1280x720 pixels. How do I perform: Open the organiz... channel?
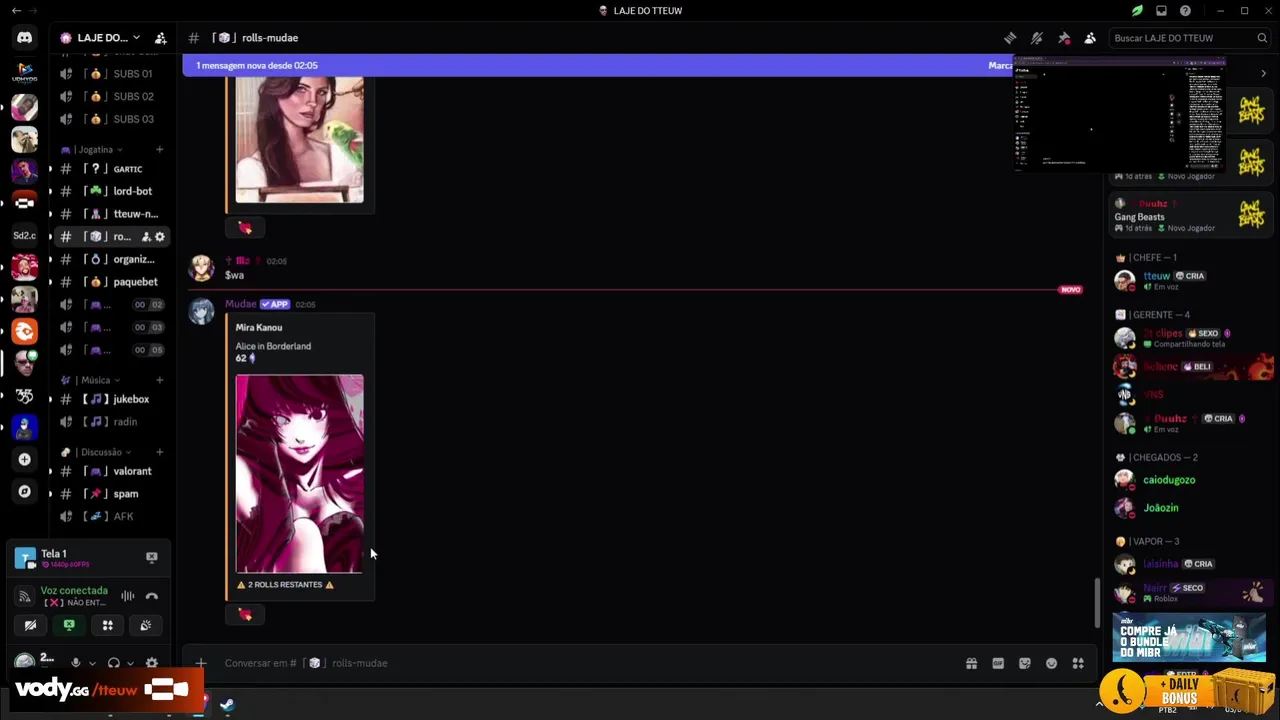pyautogui.click(x=112, y=259)
